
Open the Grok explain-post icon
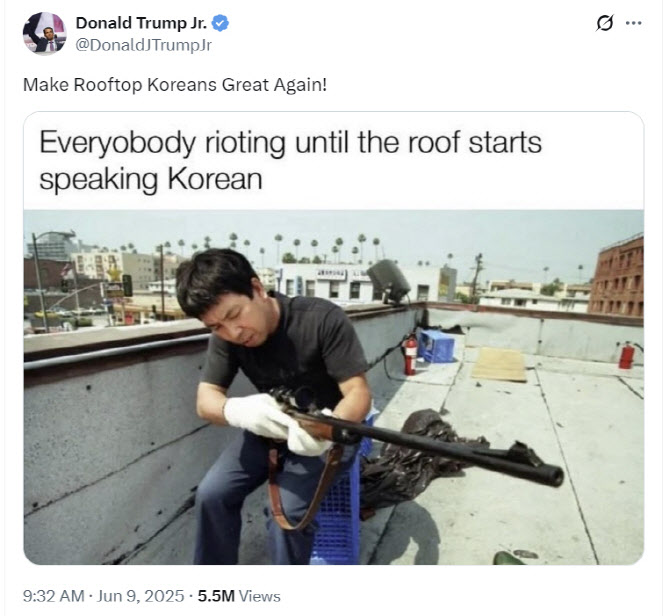point(605,23)
